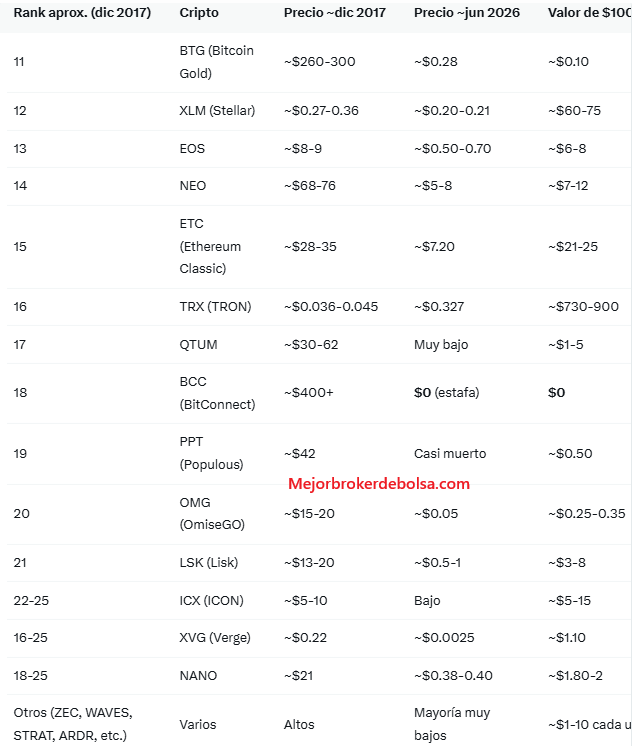Select the BTG (Bitcoin Gold) cell
The image size is (637, 746).
pyautogui.click(x=216, y=62)
